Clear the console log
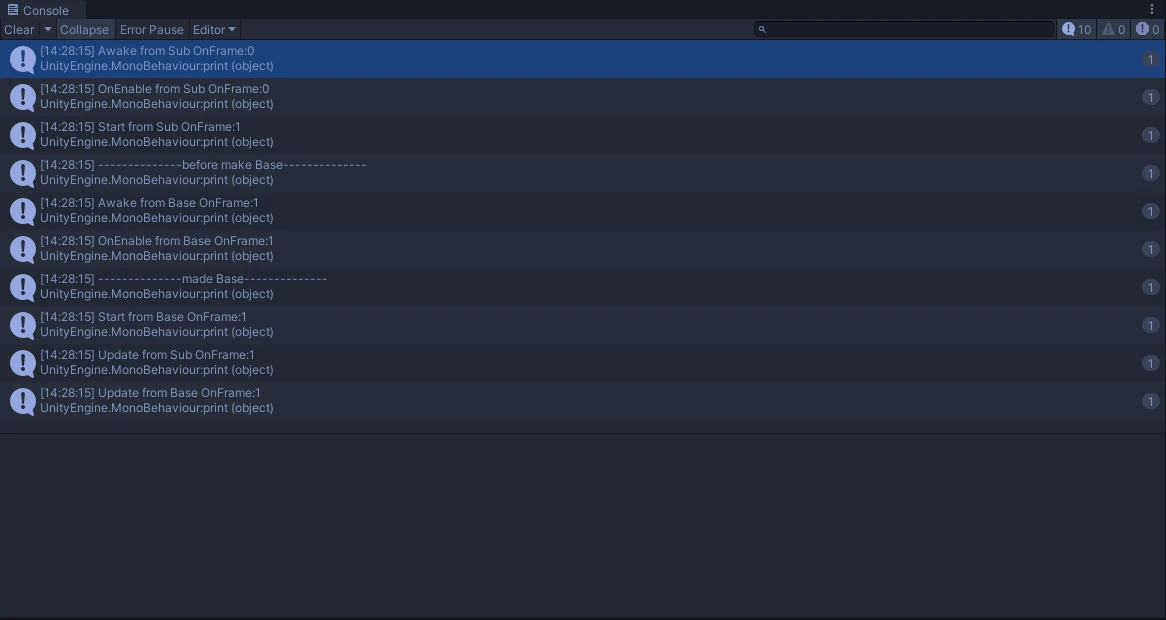Screen dimensions: 1166x620 [19, 30]
